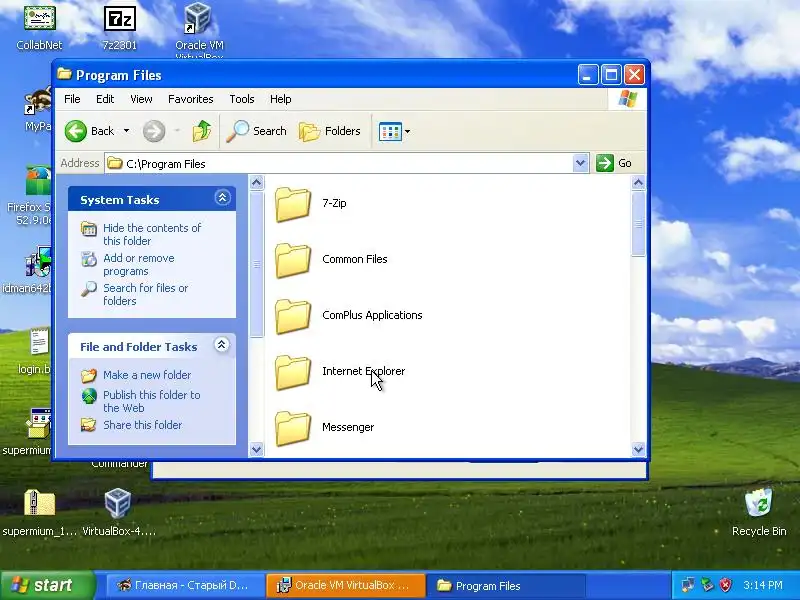Image resolution: width=800 pixels, height=600 pixels.
Task: Select the ComPlus Applications folder icon
Action: pos(293,316)
